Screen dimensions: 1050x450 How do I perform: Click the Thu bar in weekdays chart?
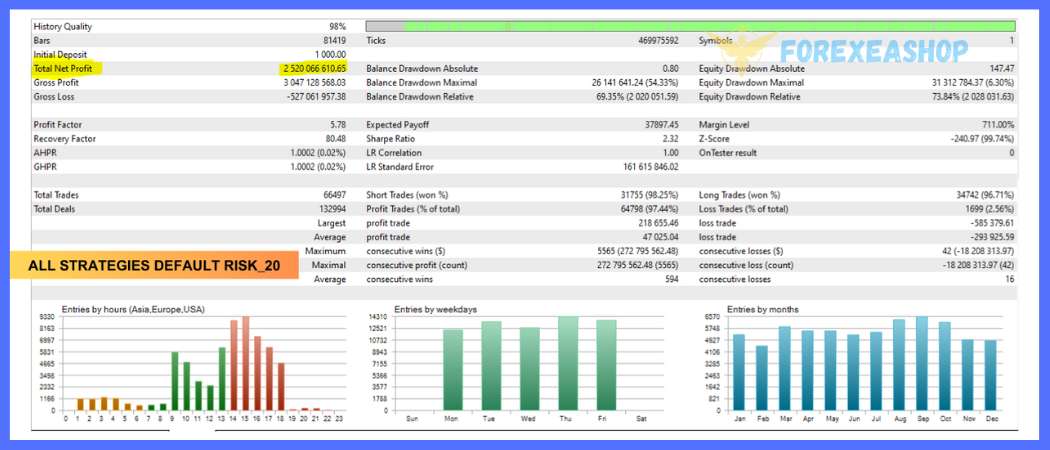pyautogui.click(x=568, y=364)
